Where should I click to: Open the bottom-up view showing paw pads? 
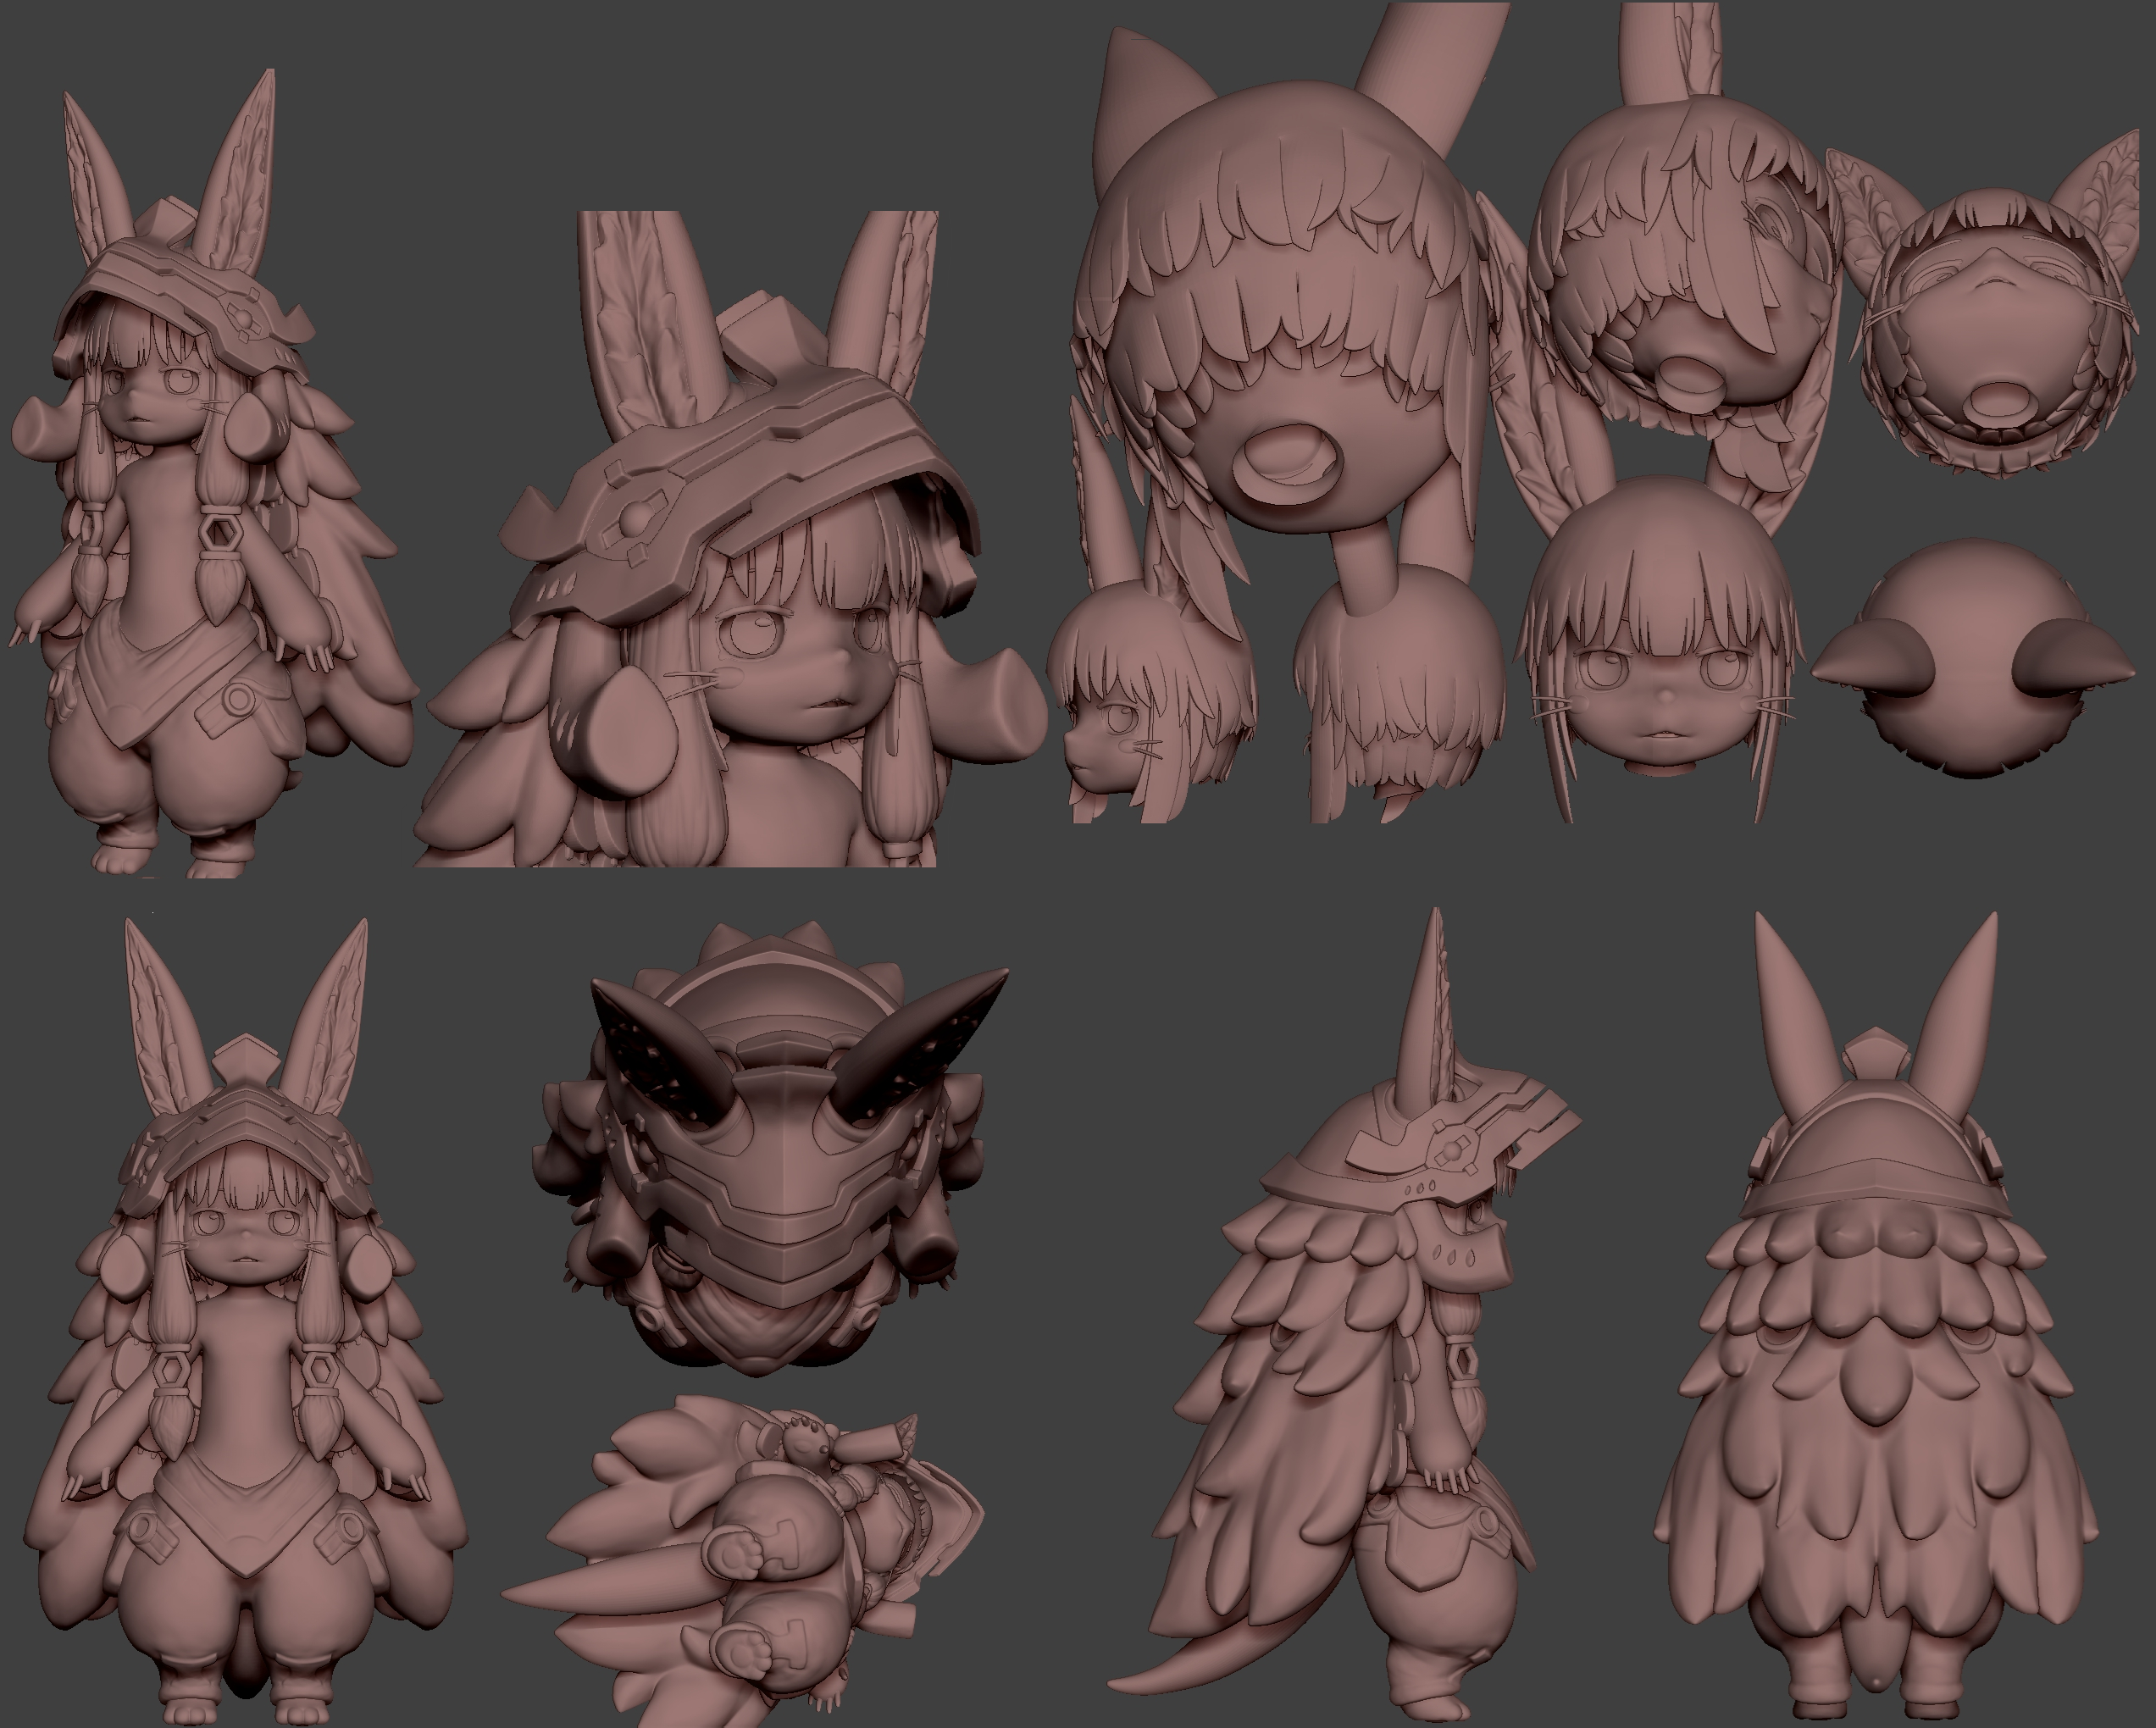(745, 1560)
